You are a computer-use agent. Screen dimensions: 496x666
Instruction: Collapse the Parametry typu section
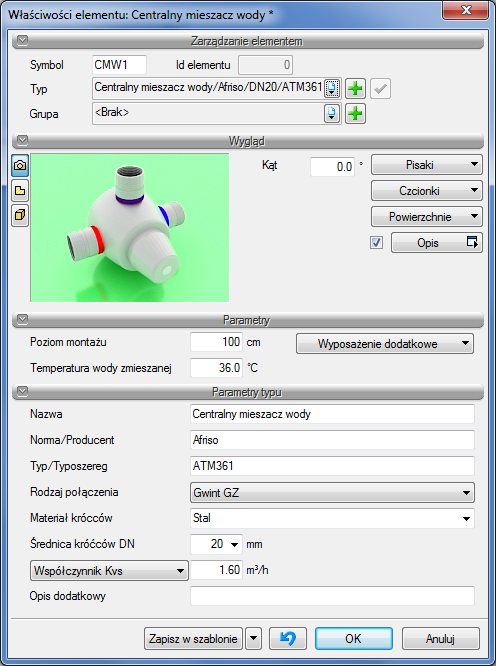pos(22,392)
